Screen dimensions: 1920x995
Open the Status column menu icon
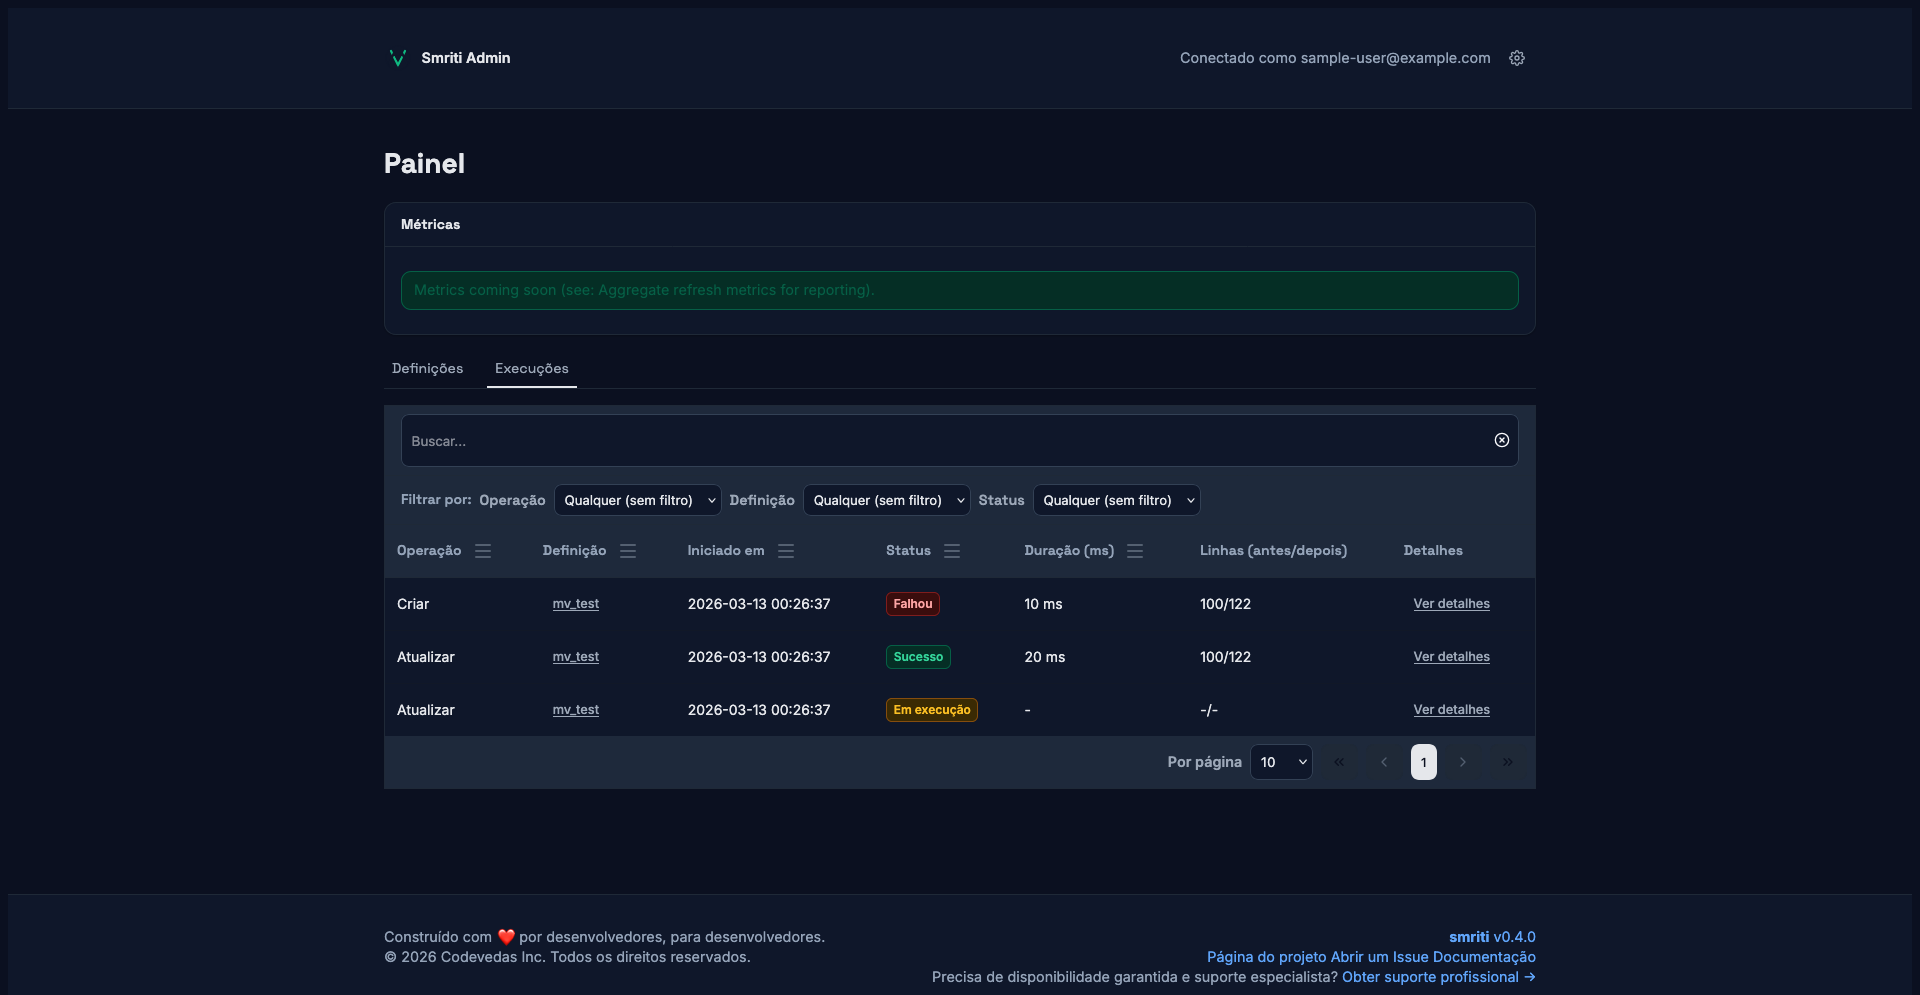(952, 551)
